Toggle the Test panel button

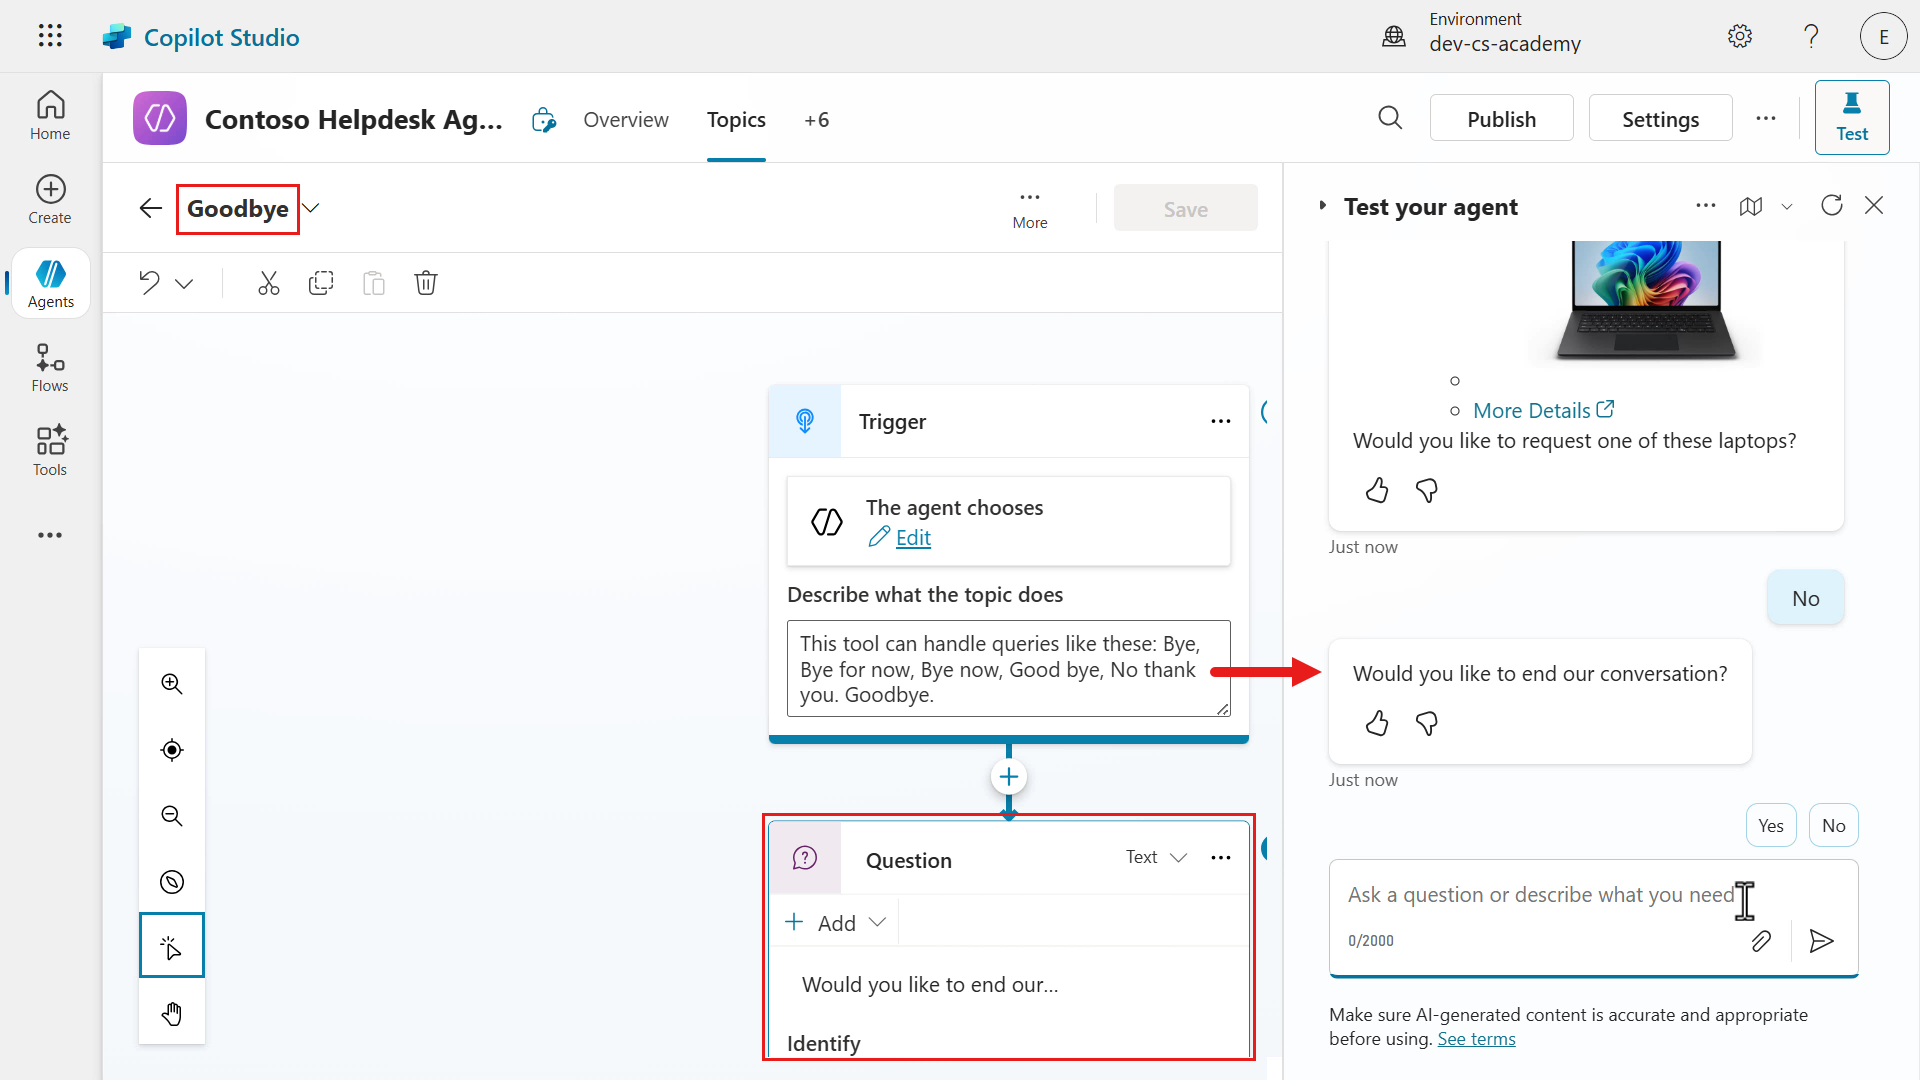point(1851,118)
